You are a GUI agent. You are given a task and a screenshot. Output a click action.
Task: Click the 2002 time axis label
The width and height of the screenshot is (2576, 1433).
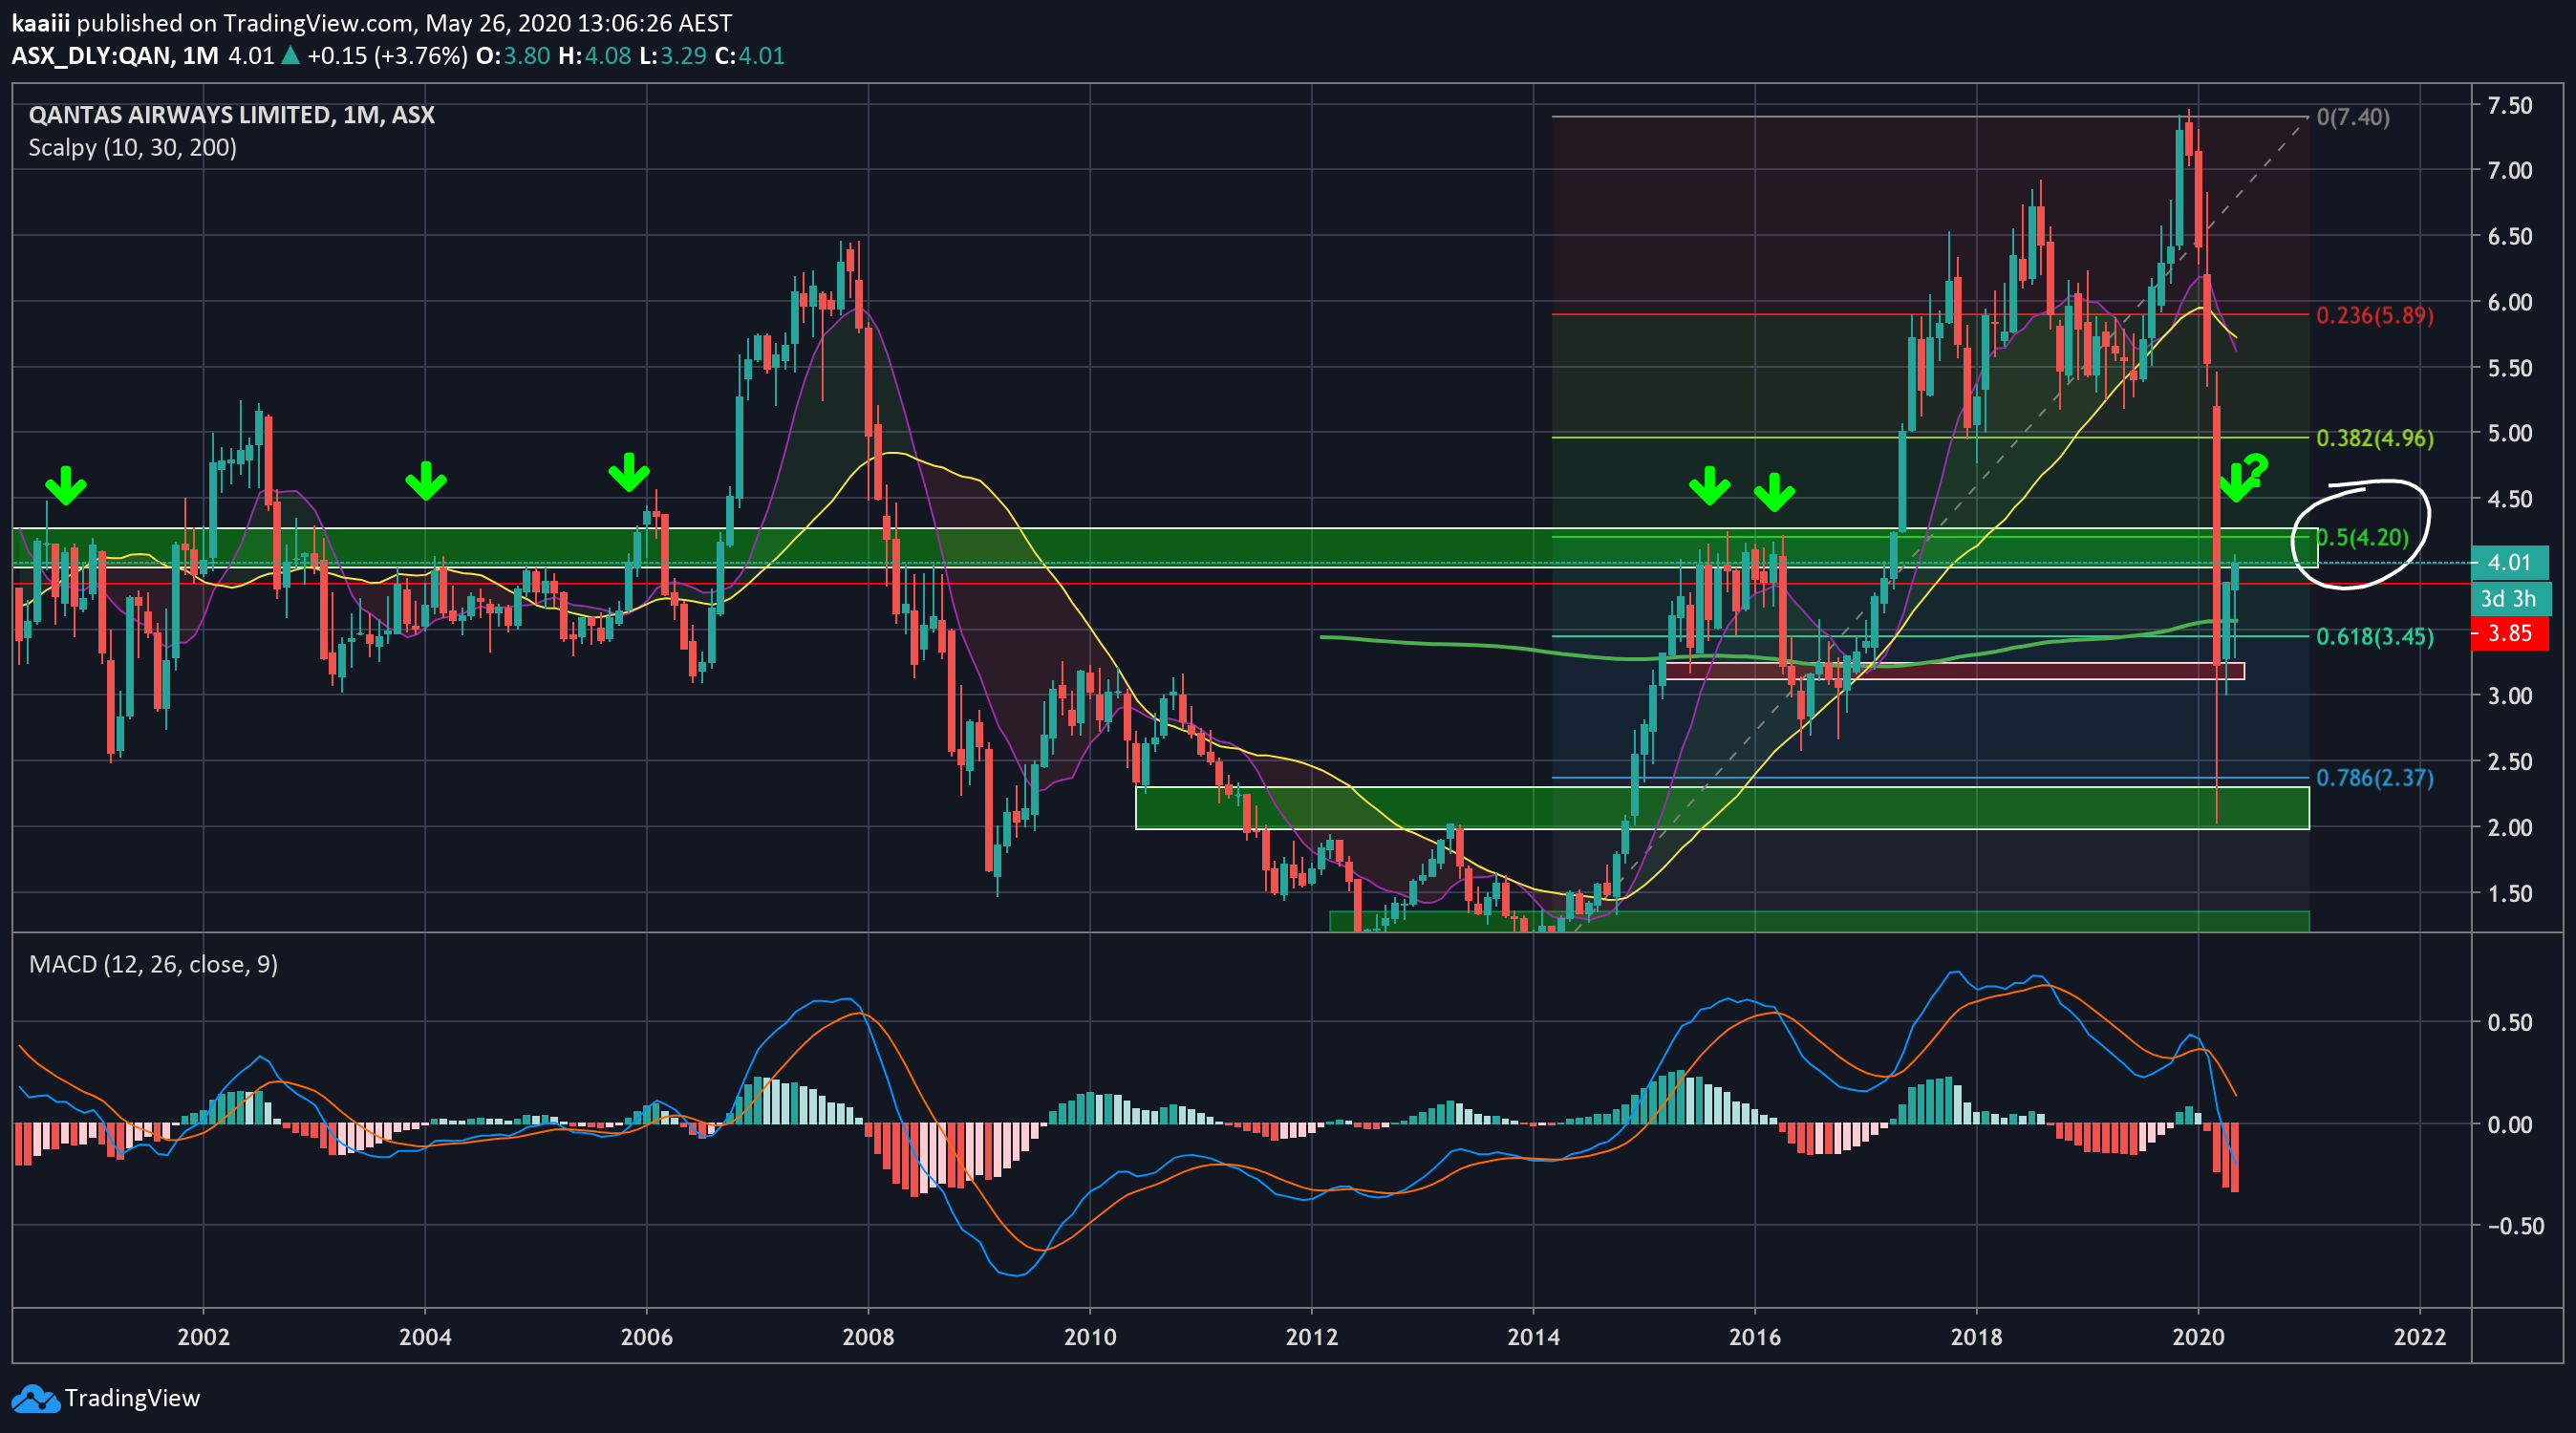203,1337
